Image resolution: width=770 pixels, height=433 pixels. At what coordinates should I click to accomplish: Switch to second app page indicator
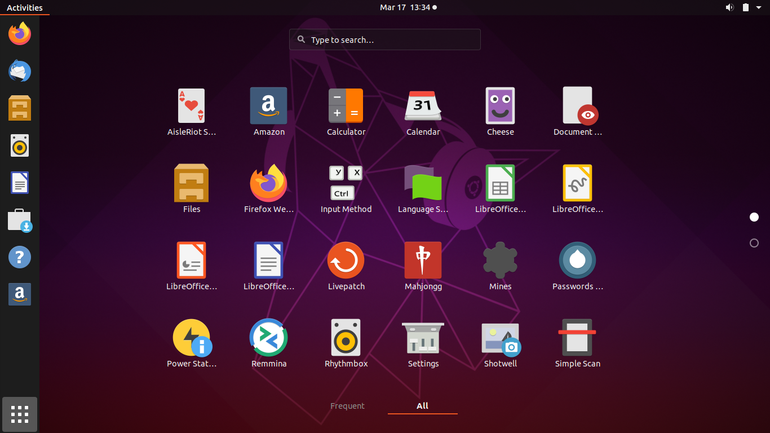[x=754, y=243]
